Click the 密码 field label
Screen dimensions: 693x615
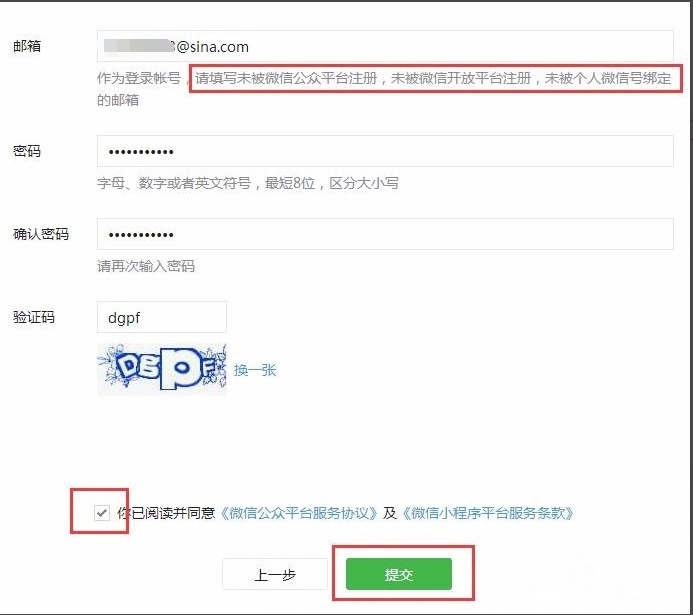pyautogui.click(x=27, y=151)
